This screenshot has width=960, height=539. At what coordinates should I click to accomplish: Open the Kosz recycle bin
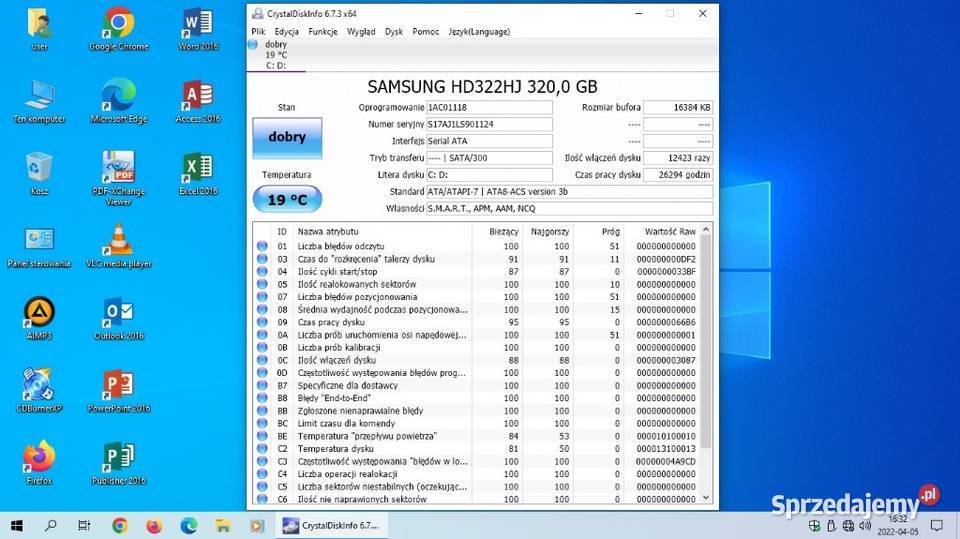click(x=39, y=173)
